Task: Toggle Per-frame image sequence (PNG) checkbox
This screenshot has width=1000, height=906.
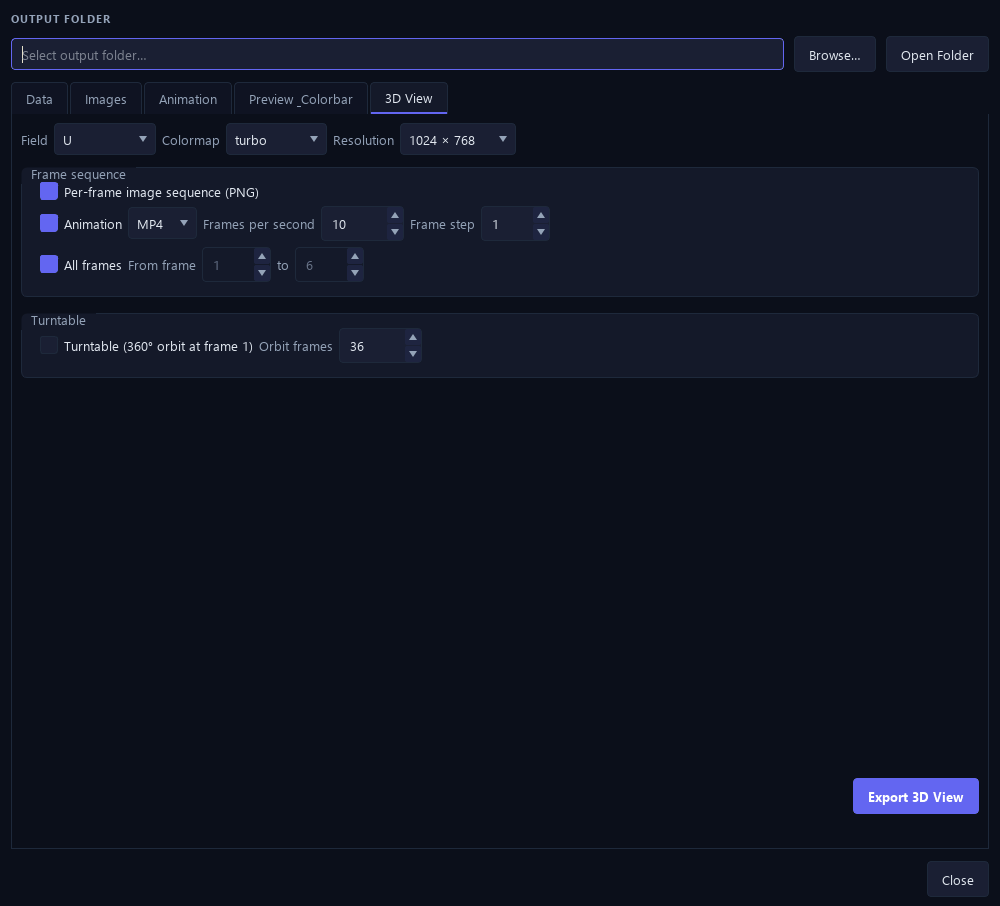Action: (x=48, y=191)
